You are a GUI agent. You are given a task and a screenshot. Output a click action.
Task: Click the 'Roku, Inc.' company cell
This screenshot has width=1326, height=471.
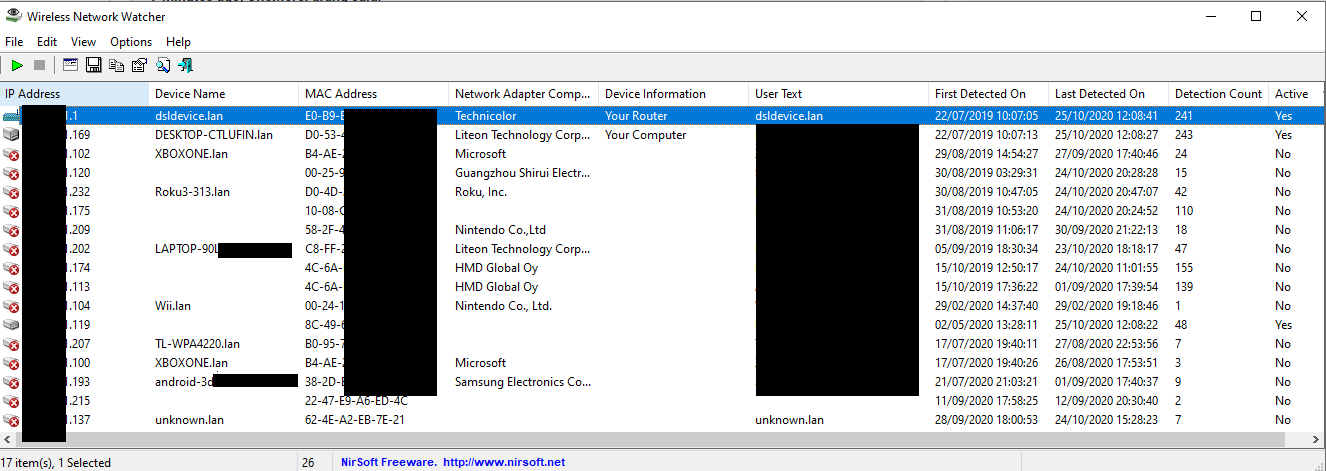tap(481, 192)
